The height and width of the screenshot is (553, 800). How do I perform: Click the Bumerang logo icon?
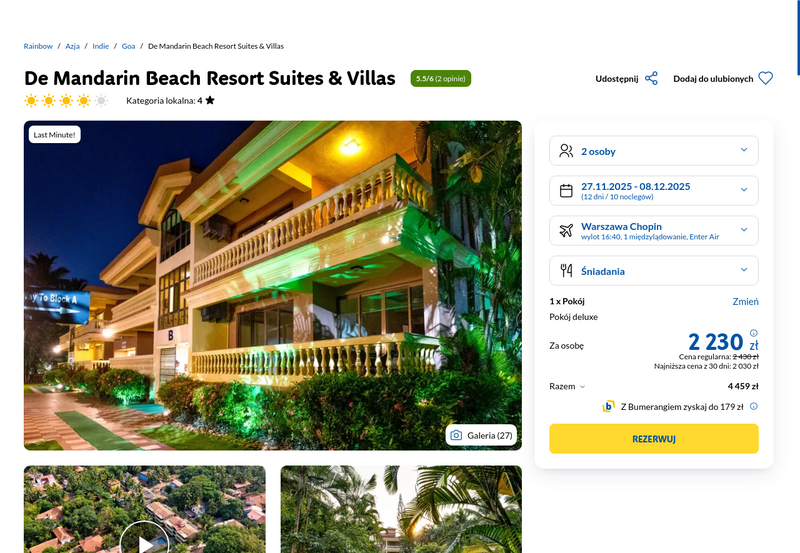tap(608, 407)
